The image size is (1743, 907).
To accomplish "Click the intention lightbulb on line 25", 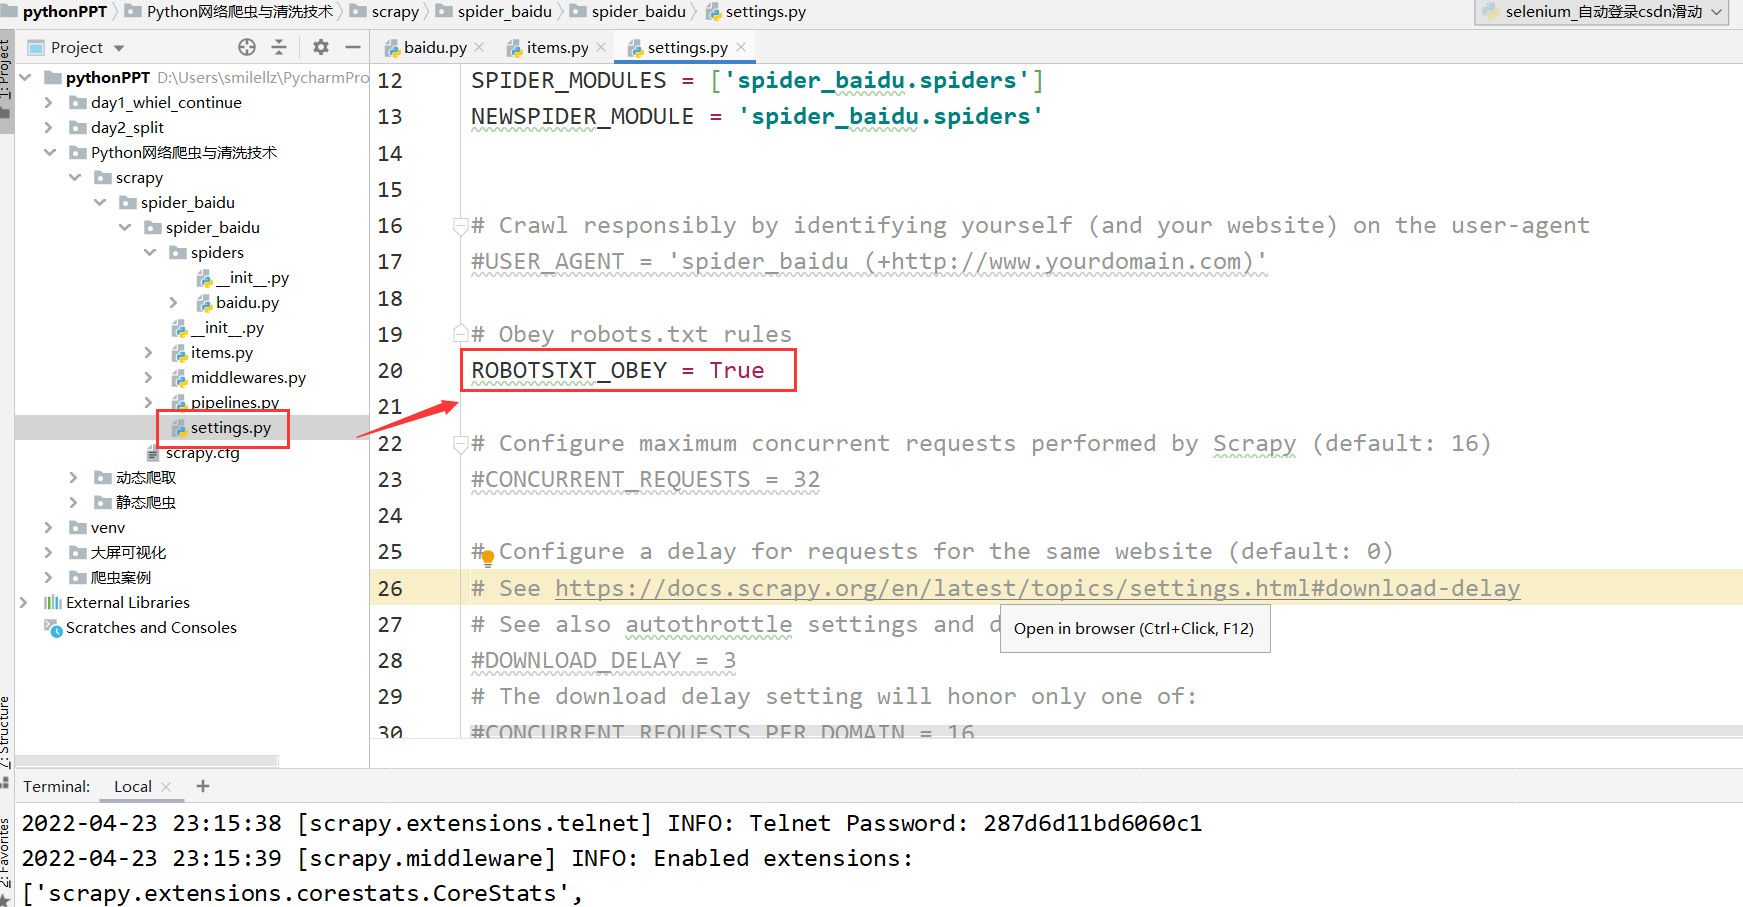I will [487, 558].
